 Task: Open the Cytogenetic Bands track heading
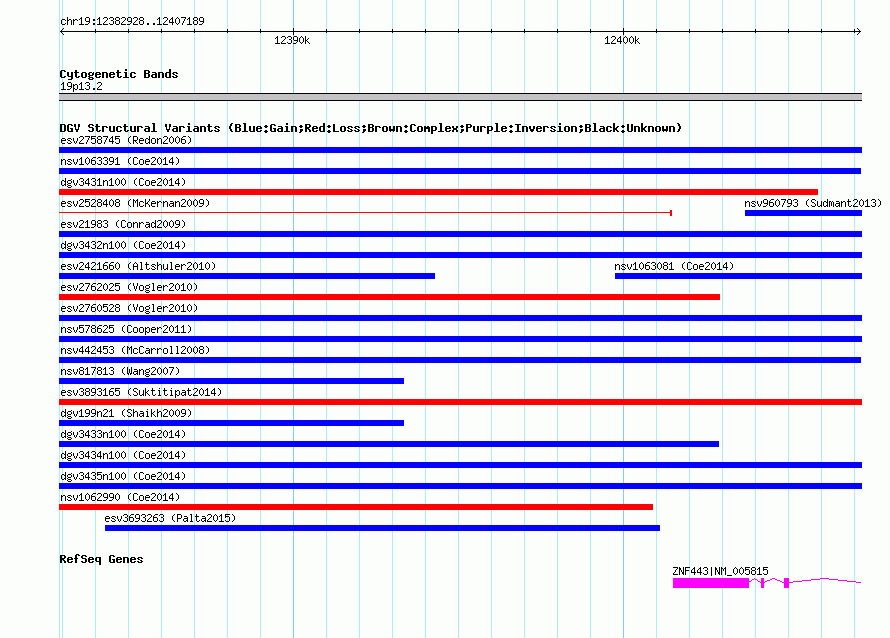tap(119, 74)
